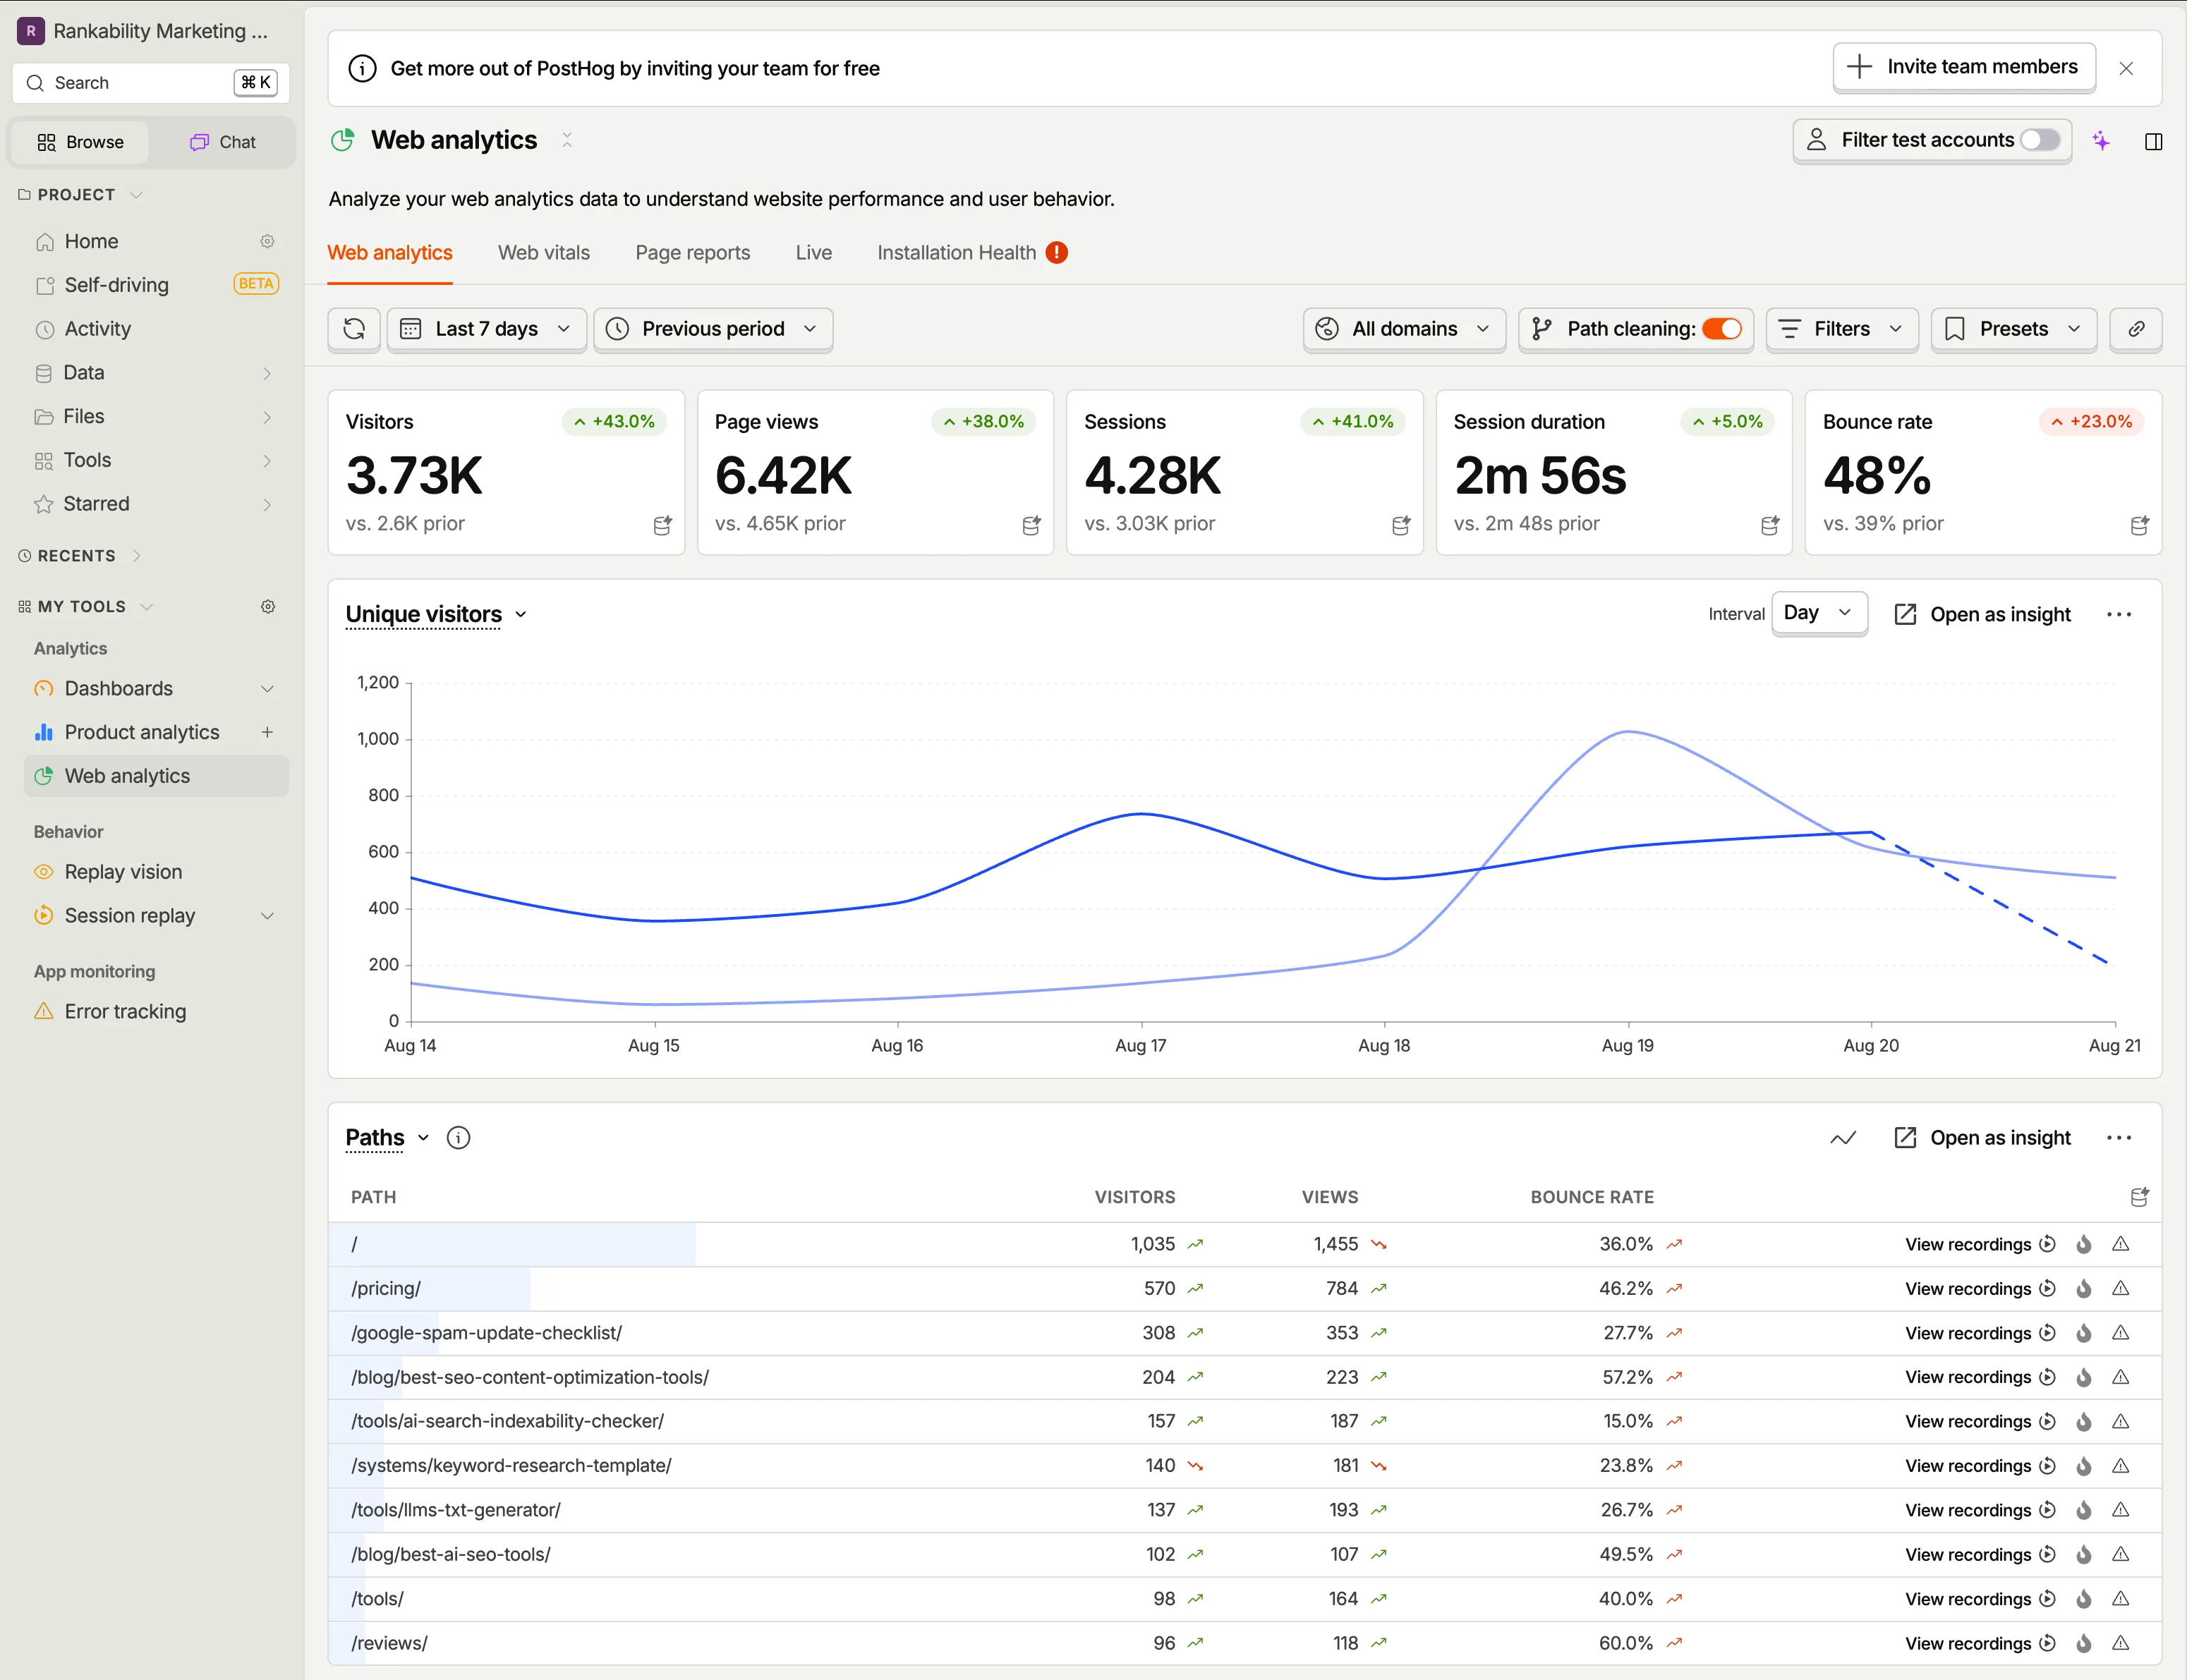This screenshot has width=2187, height=1680.
Task: Open the Presets dropdown
Action: click(x=2014, y=329)
